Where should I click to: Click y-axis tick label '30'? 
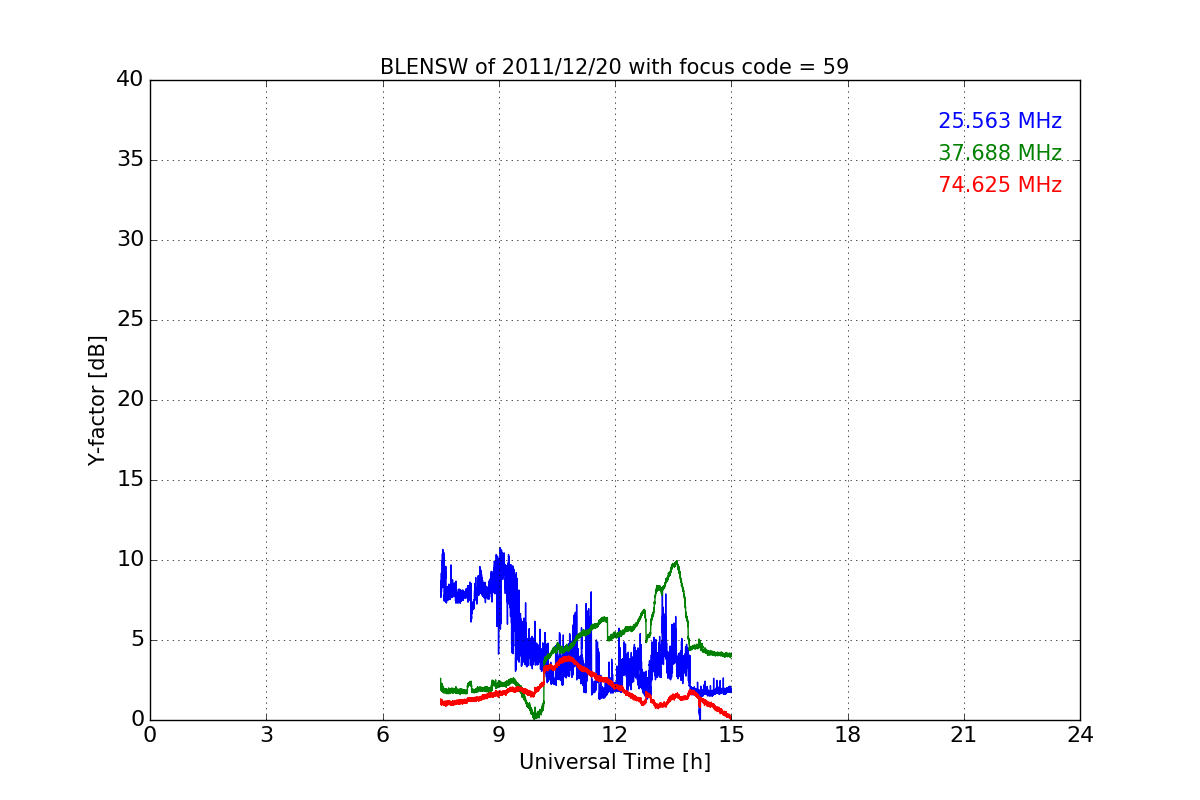130,240
